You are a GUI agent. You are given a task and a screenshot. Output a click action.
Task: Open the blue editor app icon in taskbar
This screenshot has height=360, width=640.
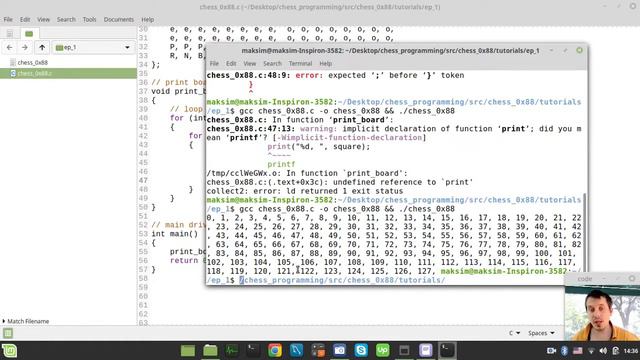[x=296, y=351]
